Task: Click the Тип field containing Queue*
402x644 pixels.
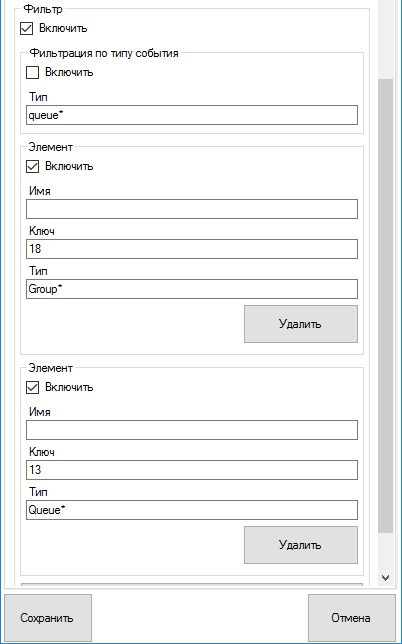Action: (x=192, y=510)
